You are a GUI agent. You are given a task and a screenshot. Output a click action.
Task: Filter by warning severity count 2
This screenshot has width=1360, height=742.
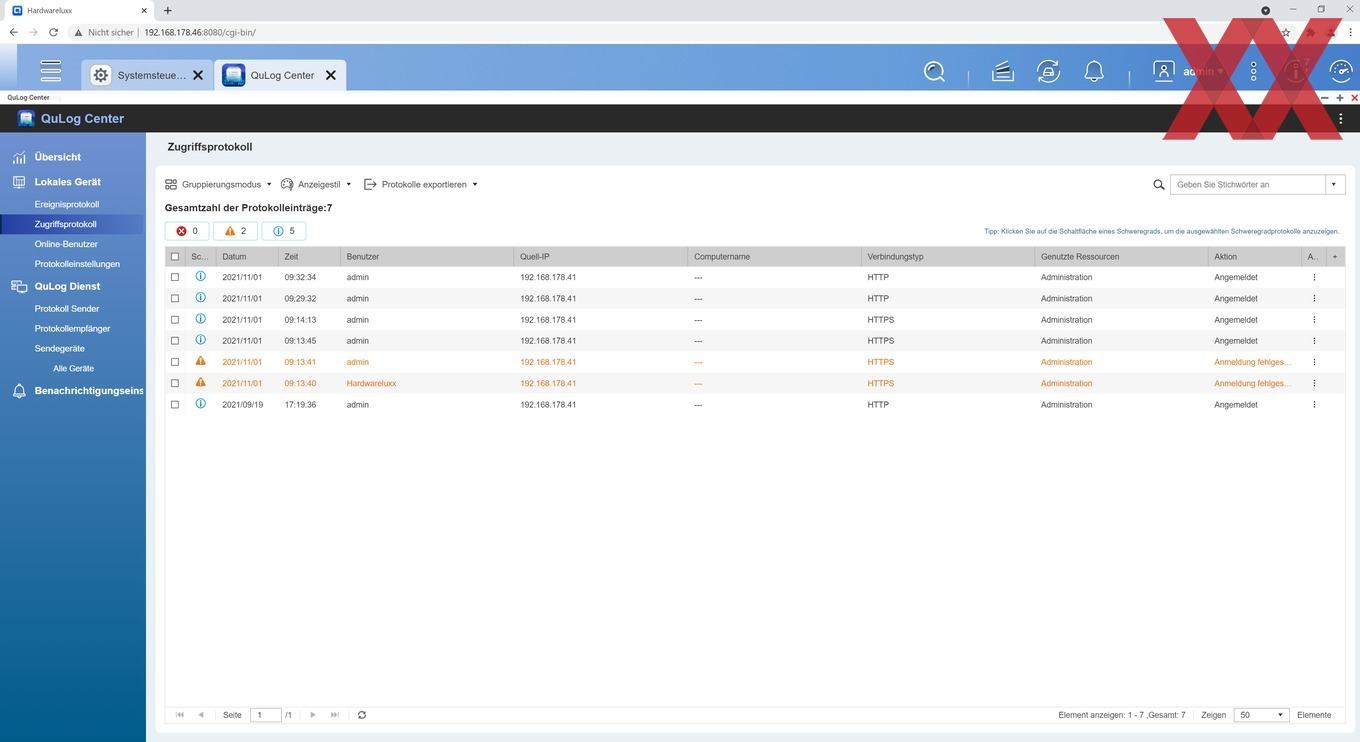[x=235, y=231]
